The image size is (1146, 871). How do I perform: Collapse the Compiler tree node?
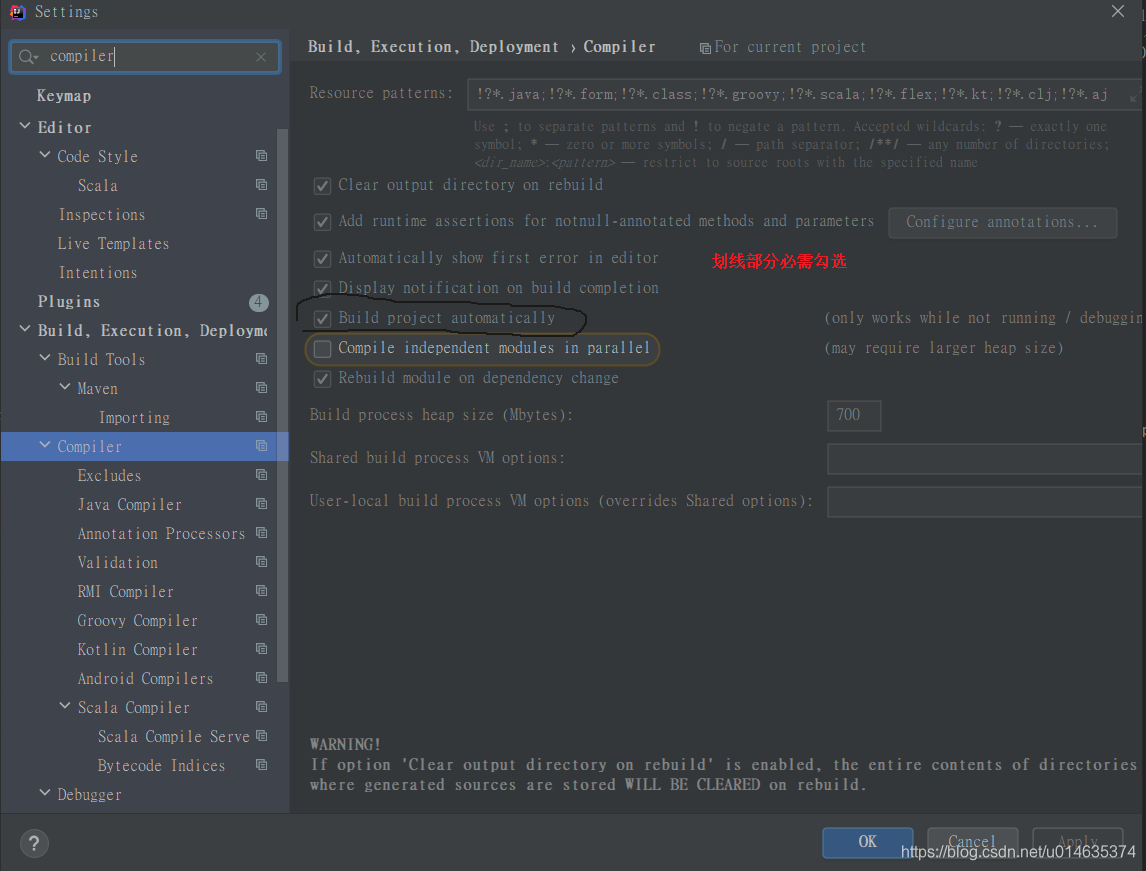(x=45, y=445)
